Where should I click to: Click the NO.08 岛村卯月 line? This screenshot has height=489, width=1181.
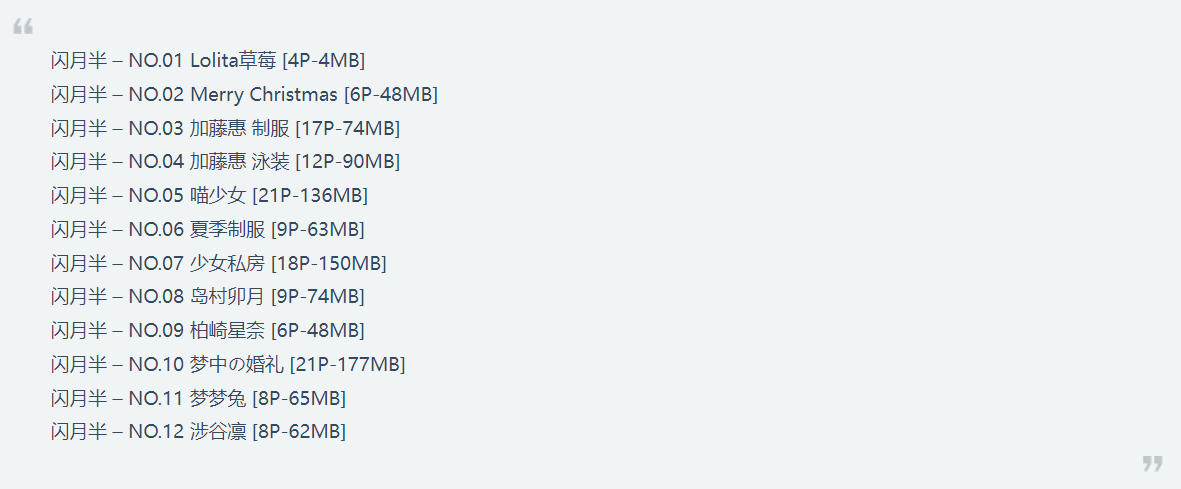coord(208,296)
